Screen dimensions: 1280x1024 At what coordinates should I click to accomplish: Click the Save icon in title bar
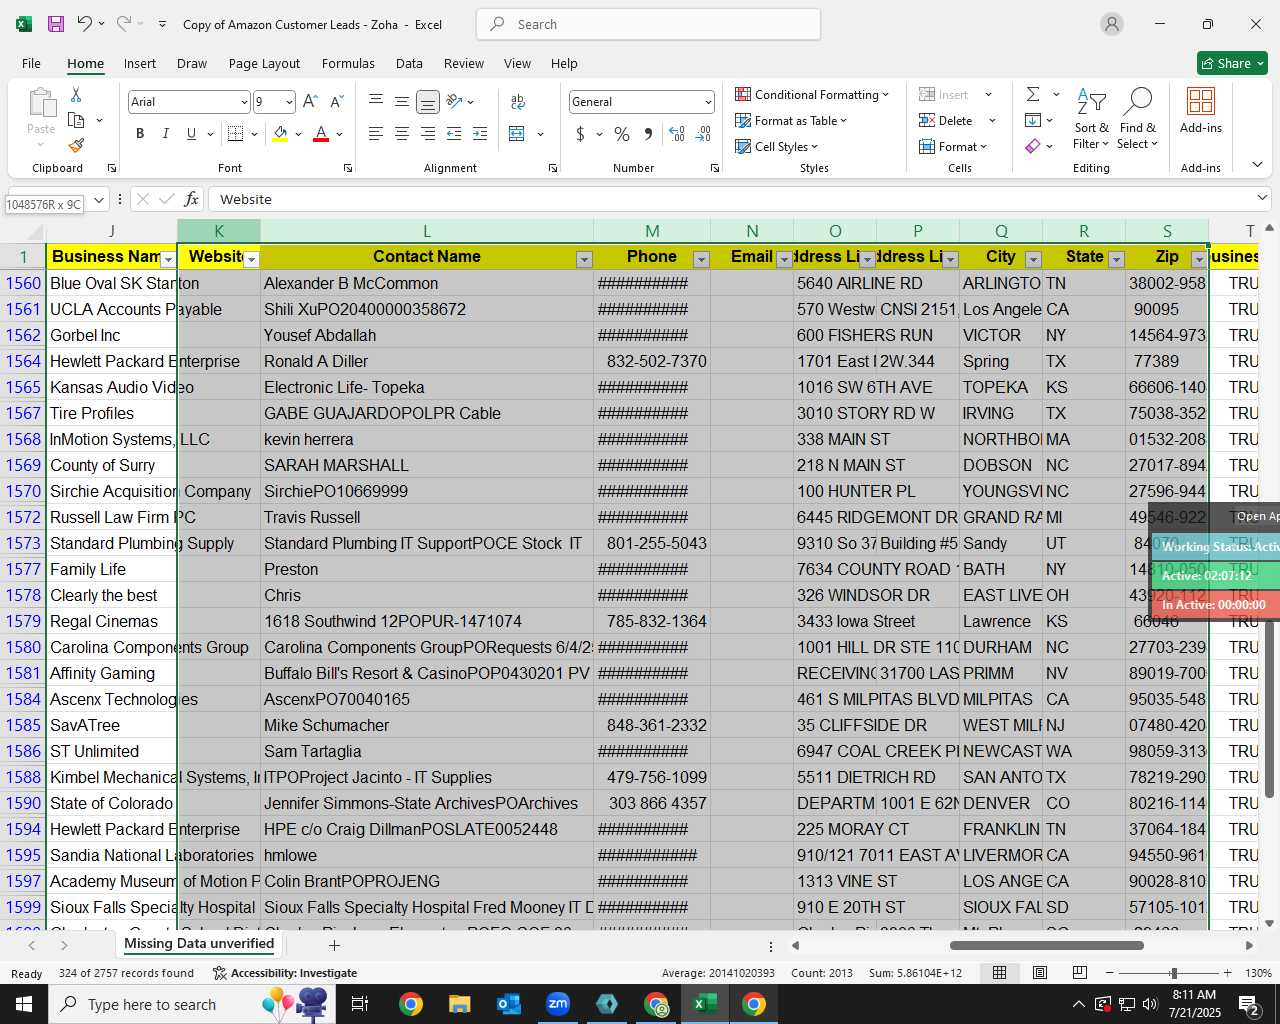tap(56, 24)
